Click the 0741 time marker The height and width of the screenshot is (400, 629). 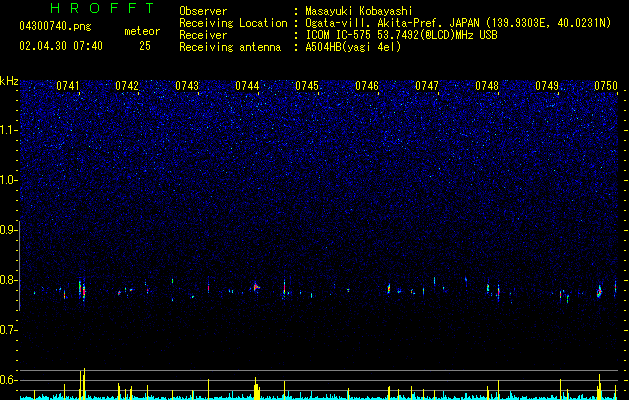tap(68, 86)
